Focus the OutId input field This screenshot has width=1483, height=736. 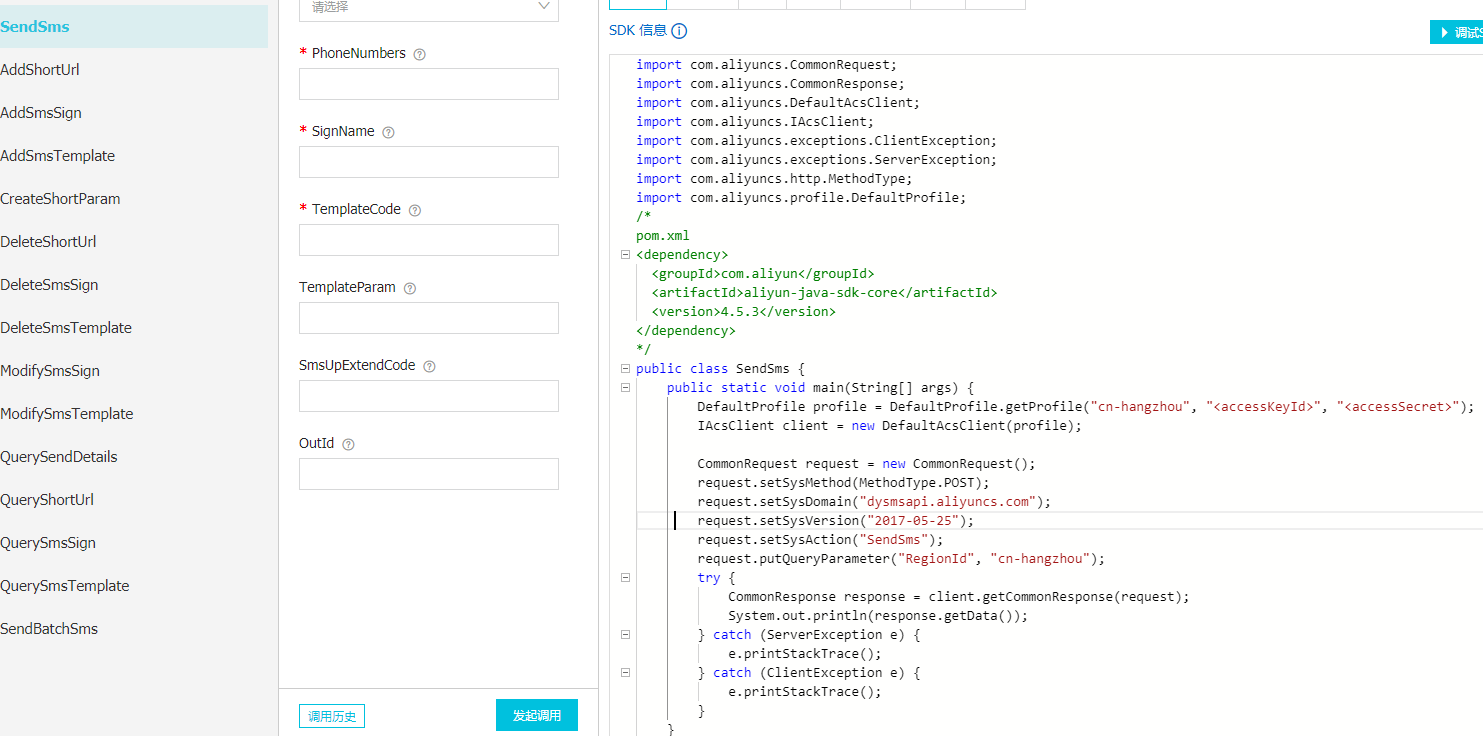(x=429, y=474)
